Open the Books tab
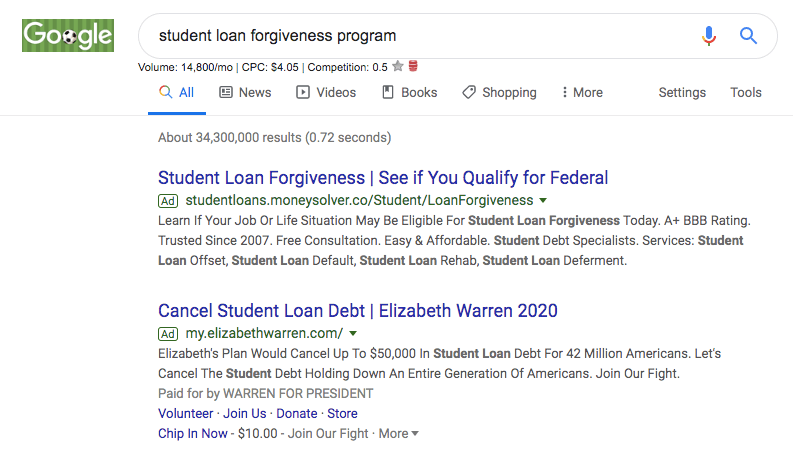 [410, 92]
